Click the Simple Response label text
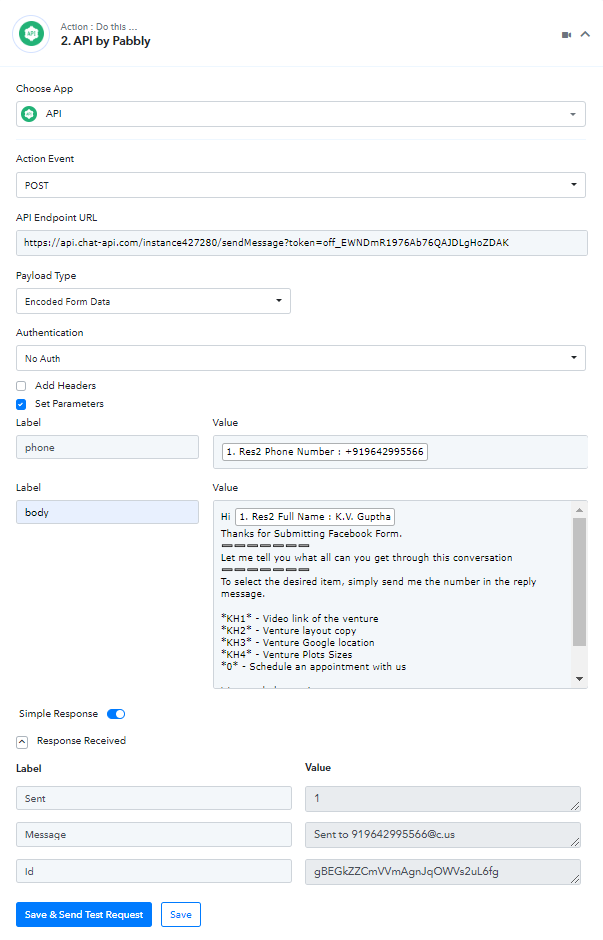Screen dimensions: 603x940 click(x=58, y=713)
